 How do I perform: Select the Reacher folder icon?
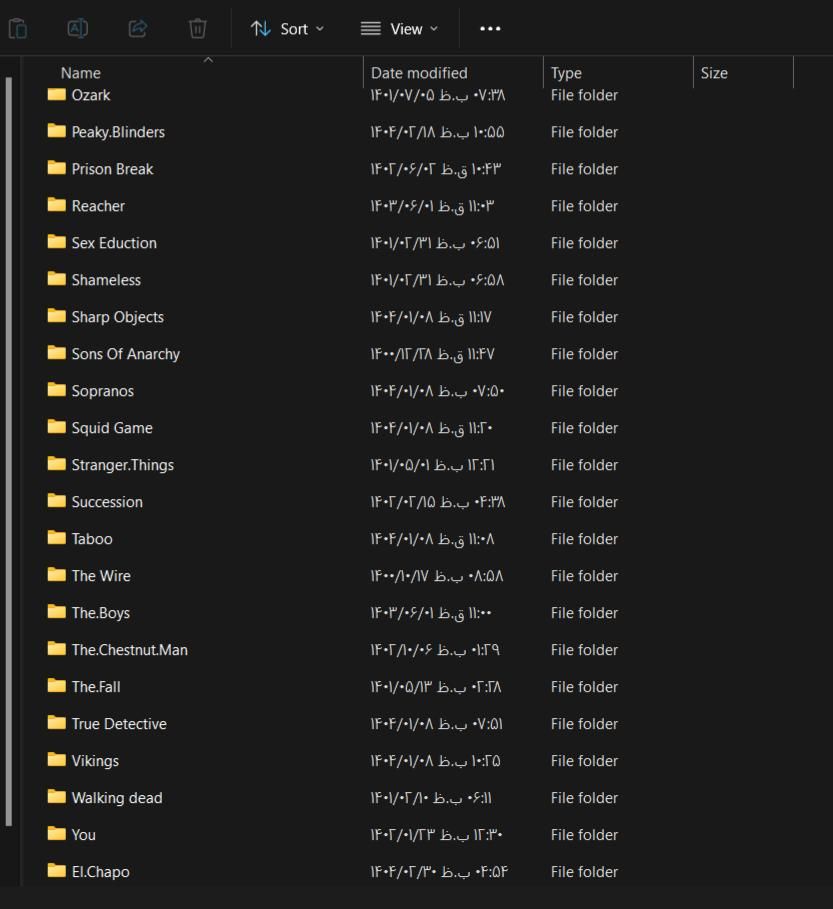[x=56, y=205]
